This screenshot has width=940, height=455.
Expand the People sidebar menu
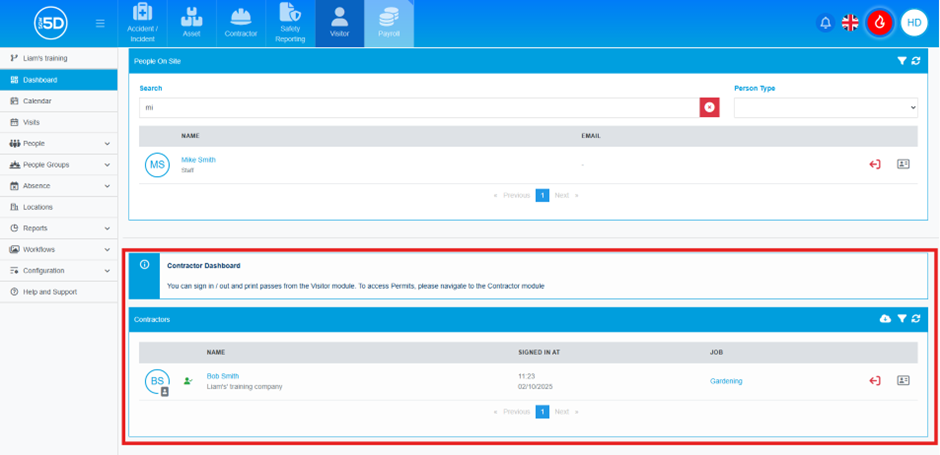pos(58,144)
